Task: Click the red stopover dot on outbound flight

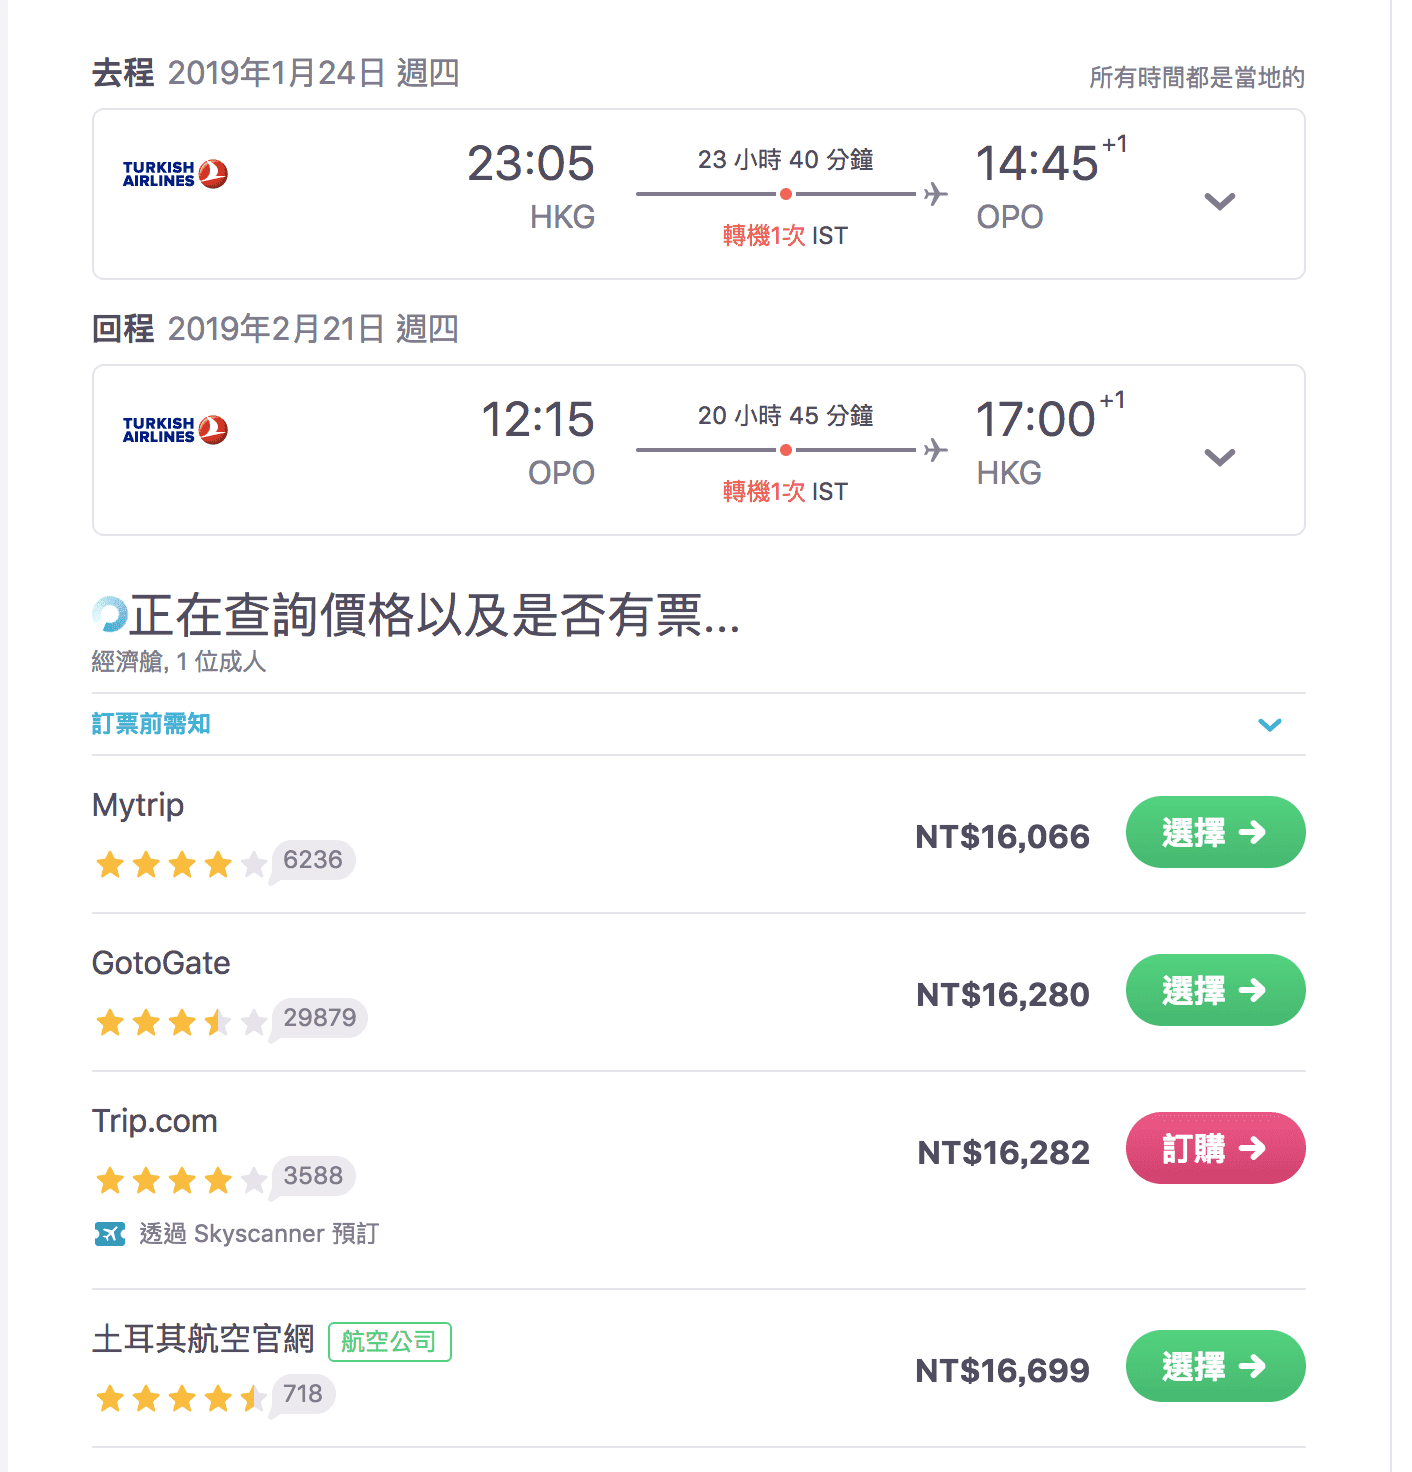Action: (x=786, y=194)
